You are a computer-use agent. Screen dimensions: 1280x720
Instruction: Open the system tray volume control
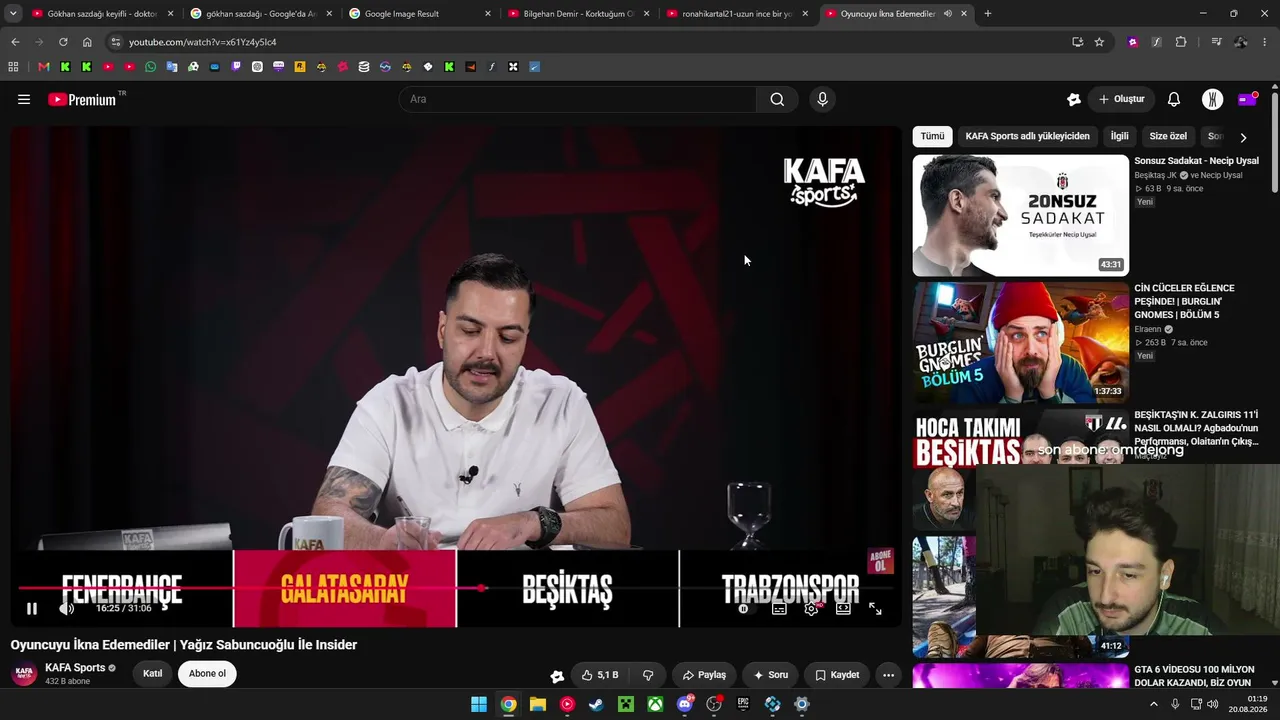click(1213, 704)
